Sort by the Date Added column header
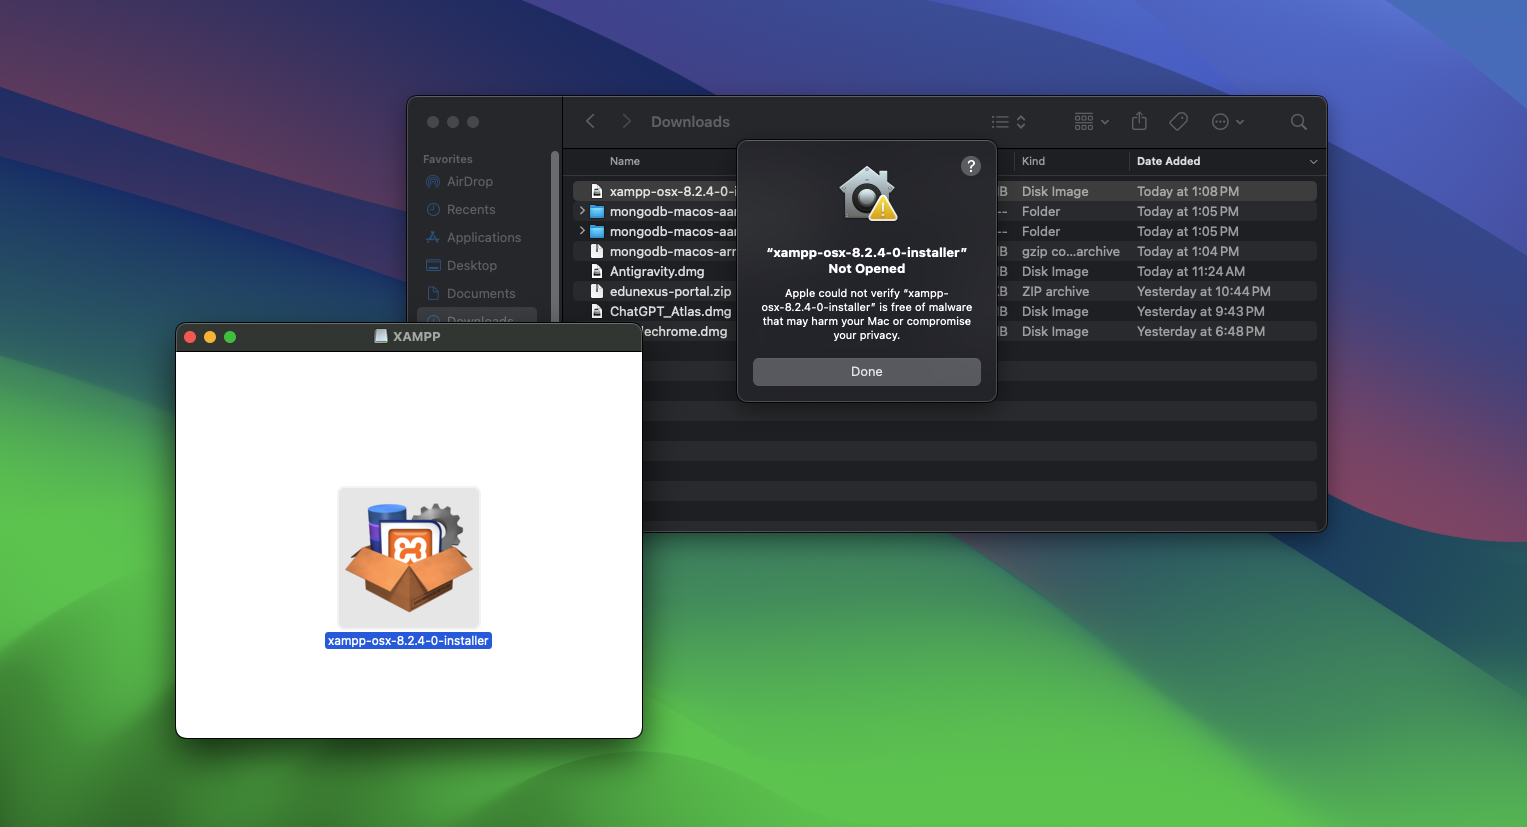The image size is (1527, 827). (x=1168, y=161)
